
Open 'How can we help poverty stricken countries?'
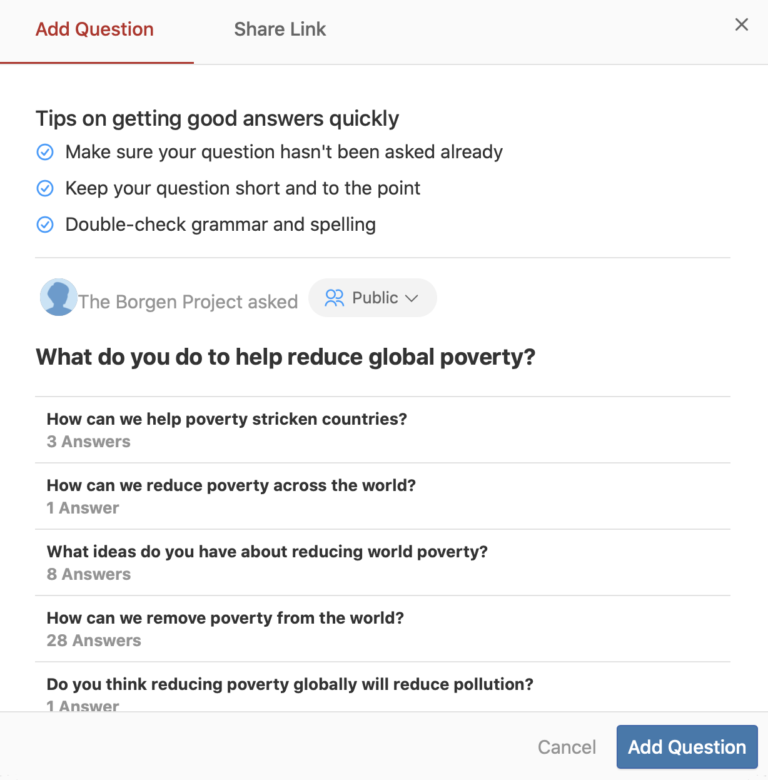[383, 430]
